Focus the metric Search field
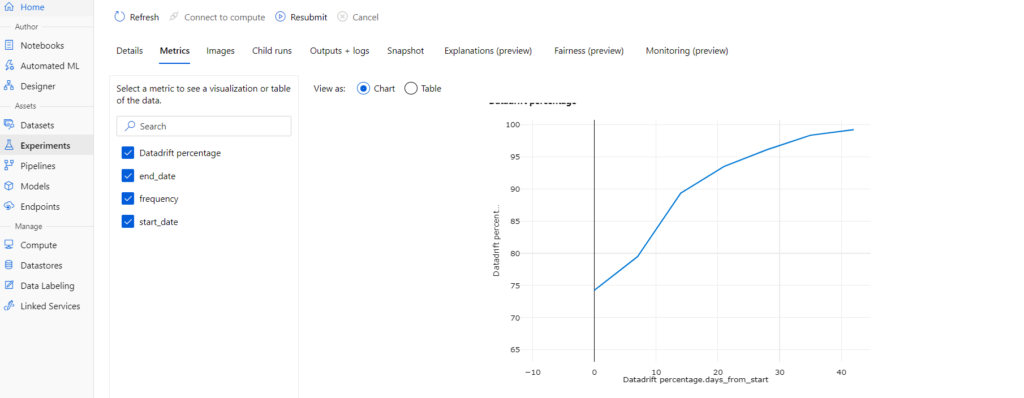Viewport: 1024px width, 398px height. coord(204,126)
